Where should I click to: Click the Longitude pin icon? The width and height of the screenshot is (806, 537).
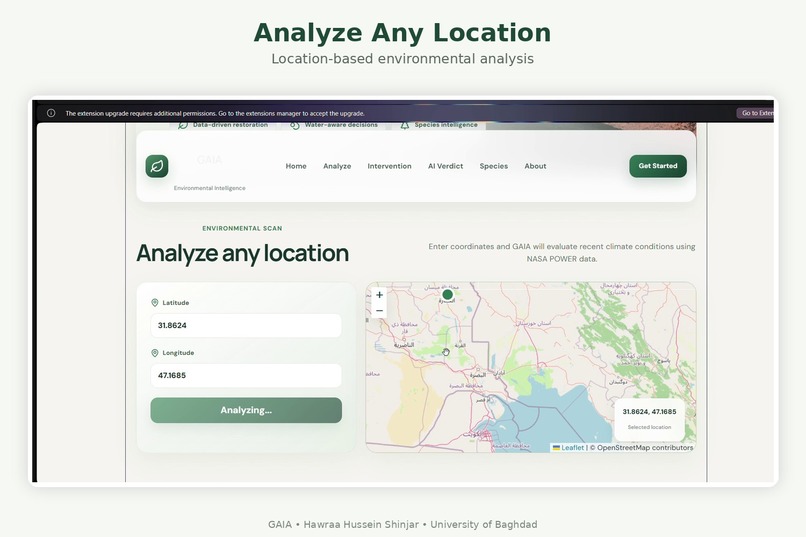155,353
